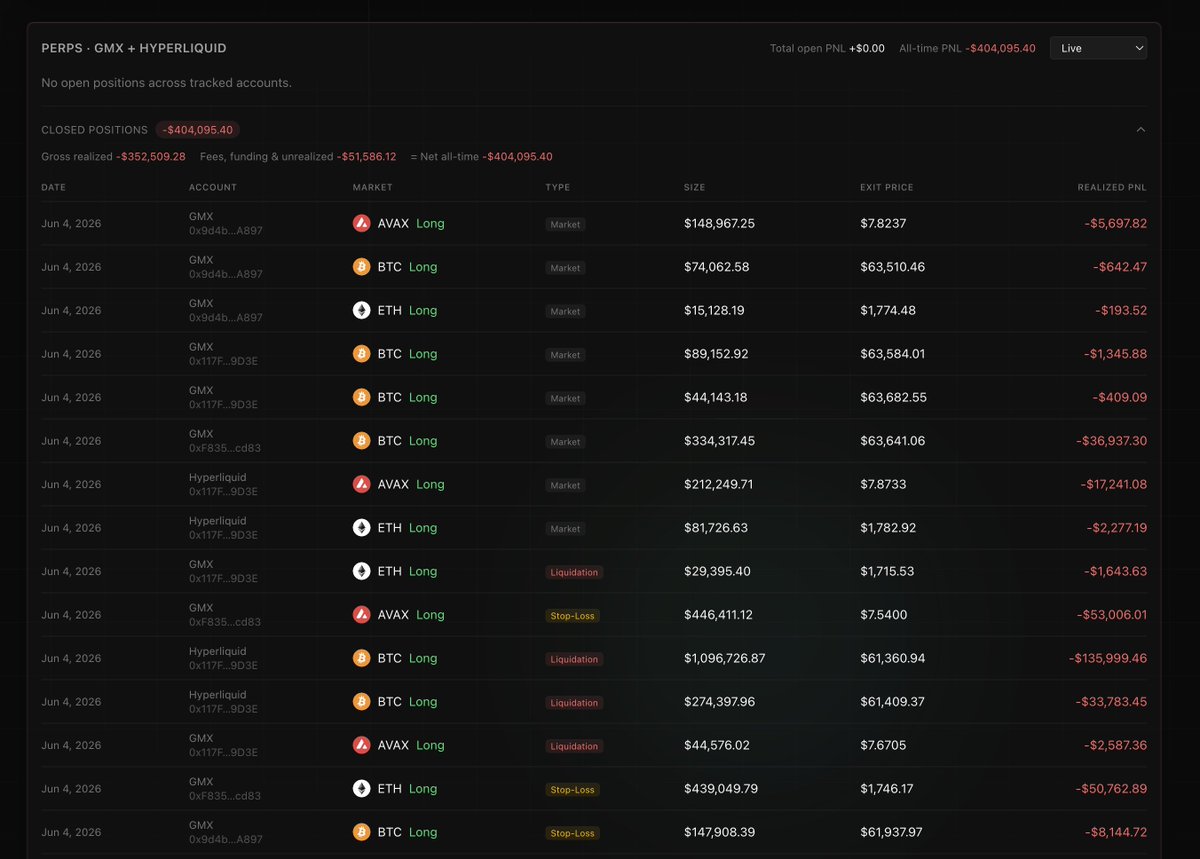Click the realized PNL -$5,697.82

pos(1115,224)
